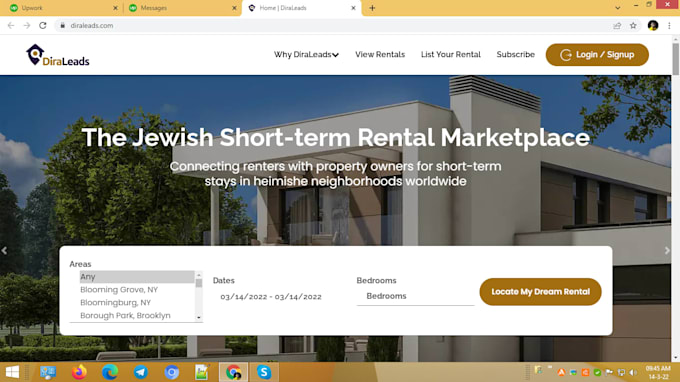This screenshot has height=382, width=680.
Task: Reload the page with refresh icon
Action: (x=42, y=26)
